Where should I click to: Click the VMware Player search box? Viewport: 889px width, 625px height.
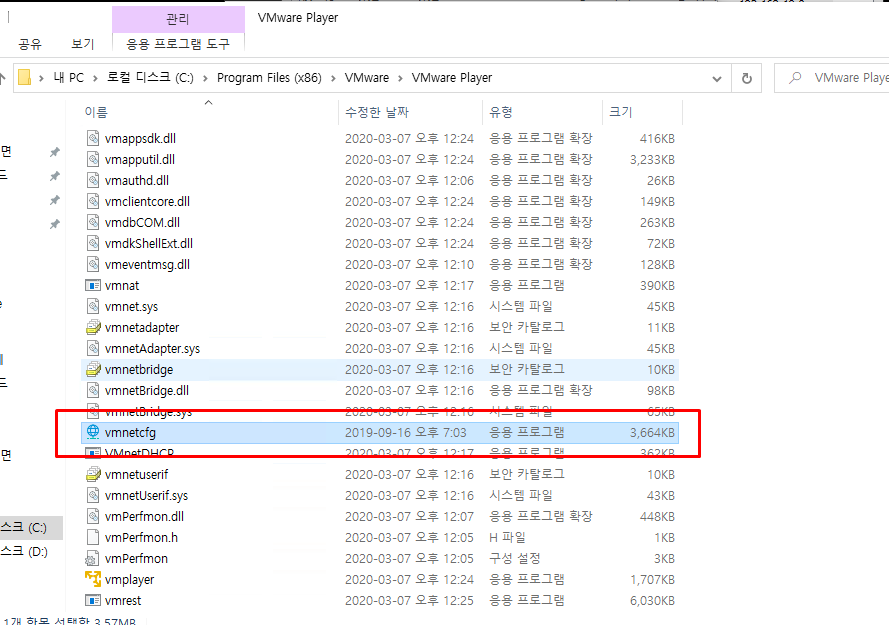coord(832,78)
